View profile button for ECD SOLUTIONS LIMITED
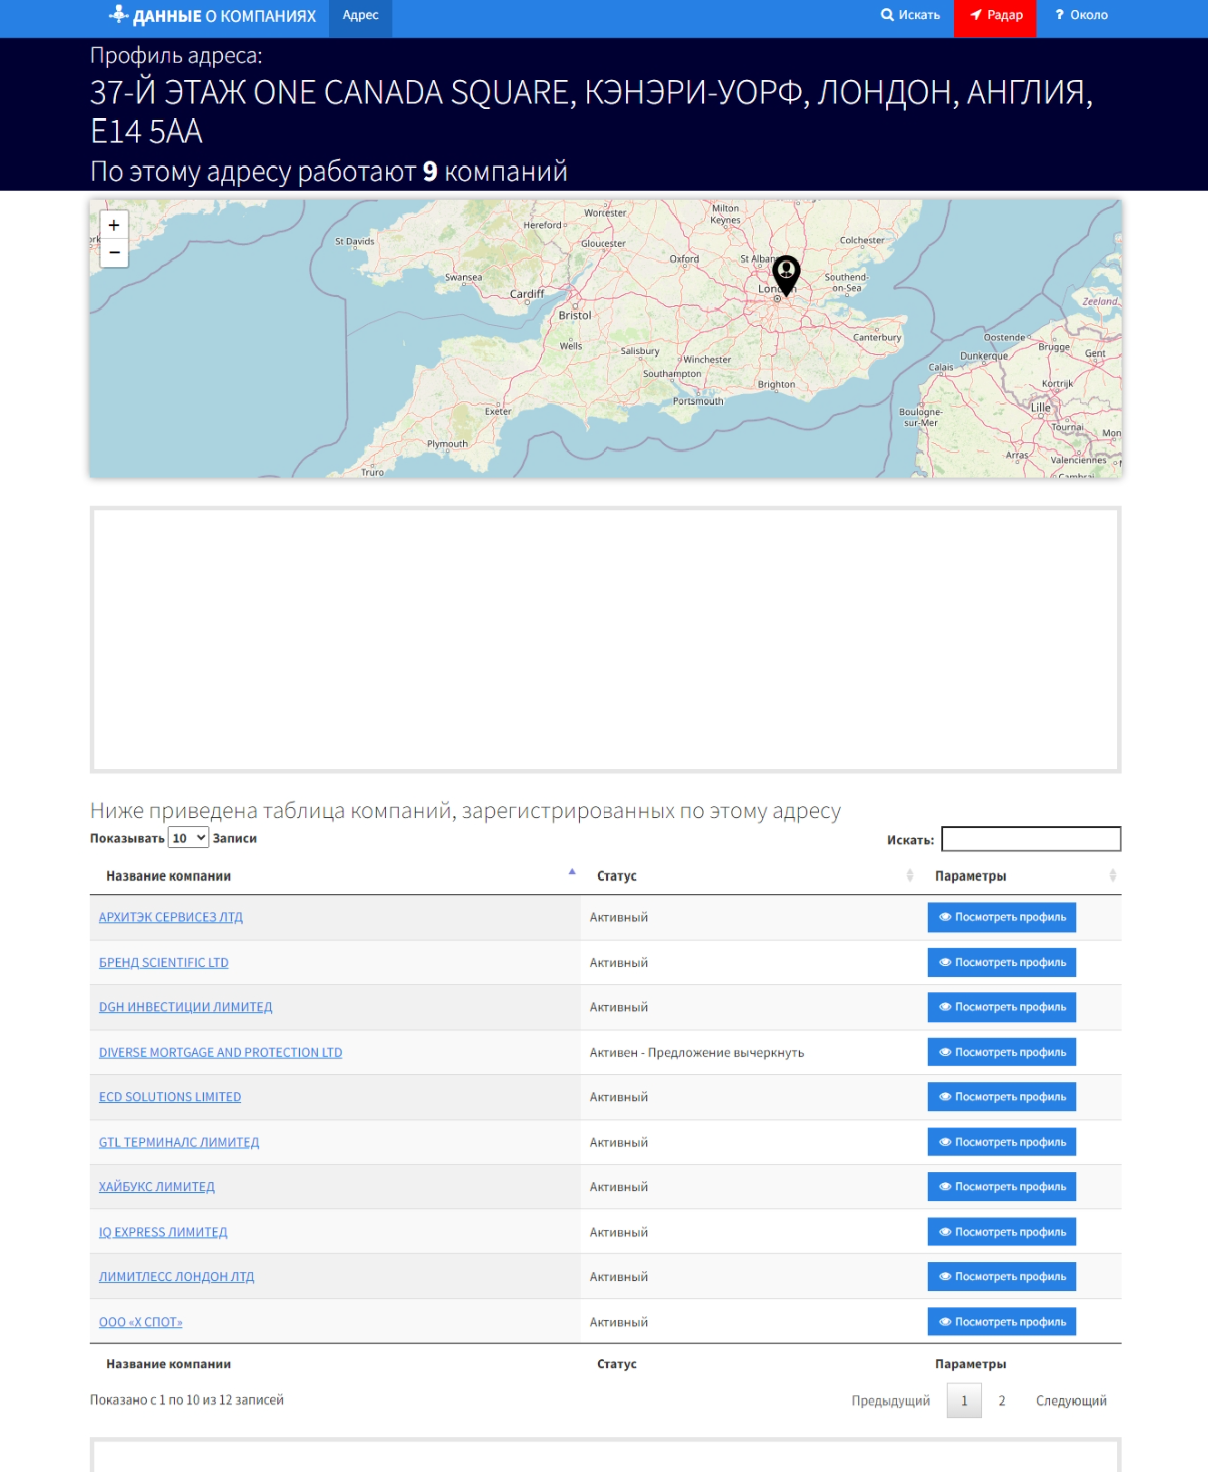This screenshot has width=1208, height=1472. click(x=1001, y=1097)
